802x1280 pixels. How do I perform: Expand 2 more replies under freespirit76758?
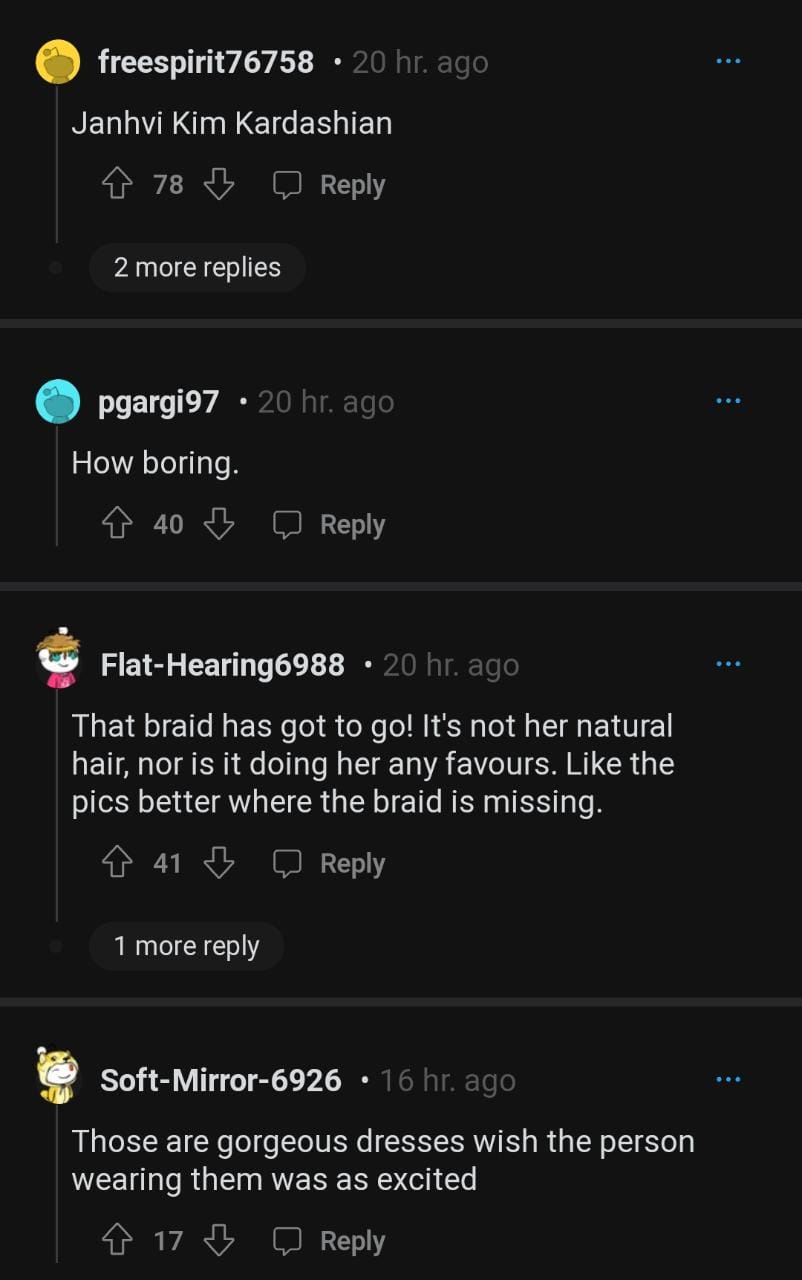(197, 267)
